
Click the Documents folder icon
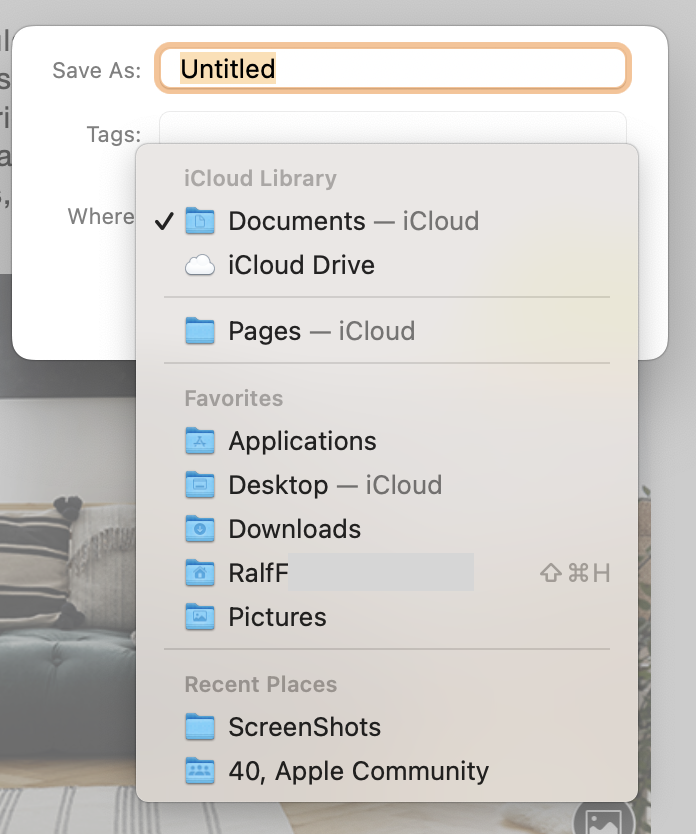click(x=200, y=221)
